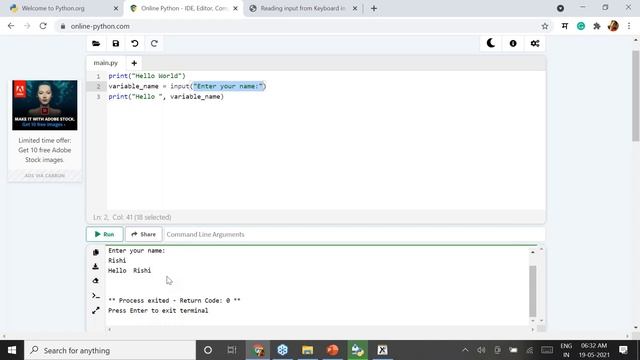640x360 pixels.
Task: Open Task View on the taskbar
Action: (x=232, y=350)
